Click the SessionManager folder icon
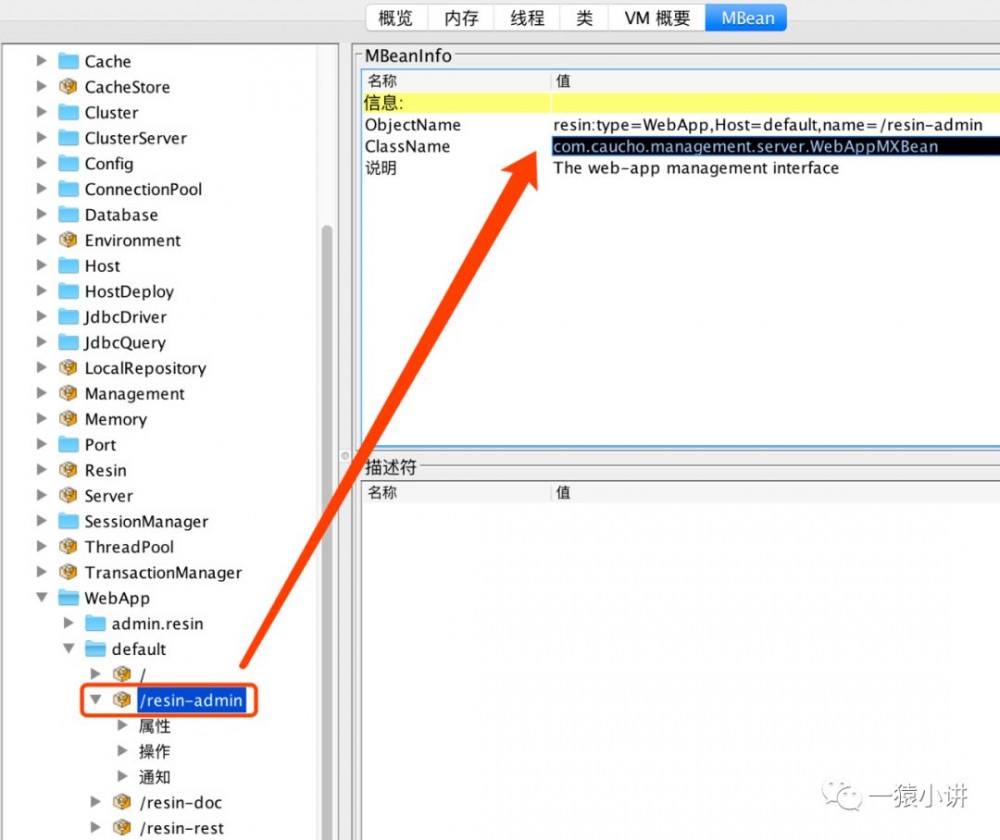 coord(68,521)
